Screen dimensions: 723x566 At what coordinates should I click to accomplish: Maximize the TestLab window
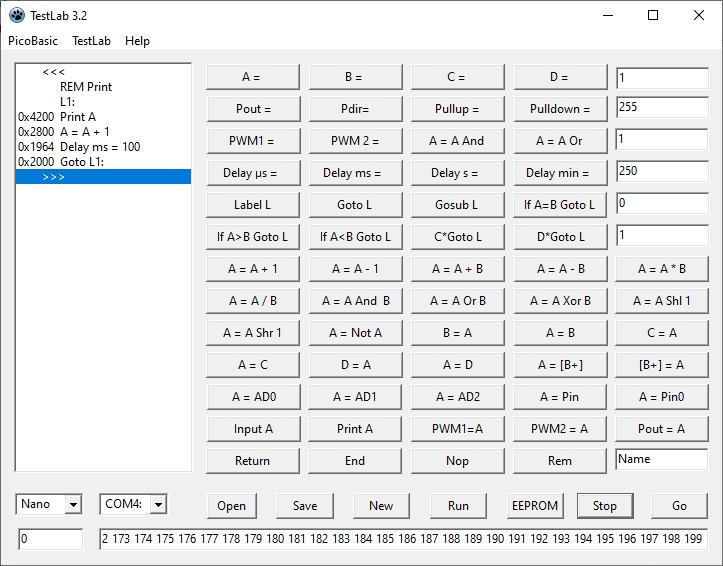(x=653, y=15)
